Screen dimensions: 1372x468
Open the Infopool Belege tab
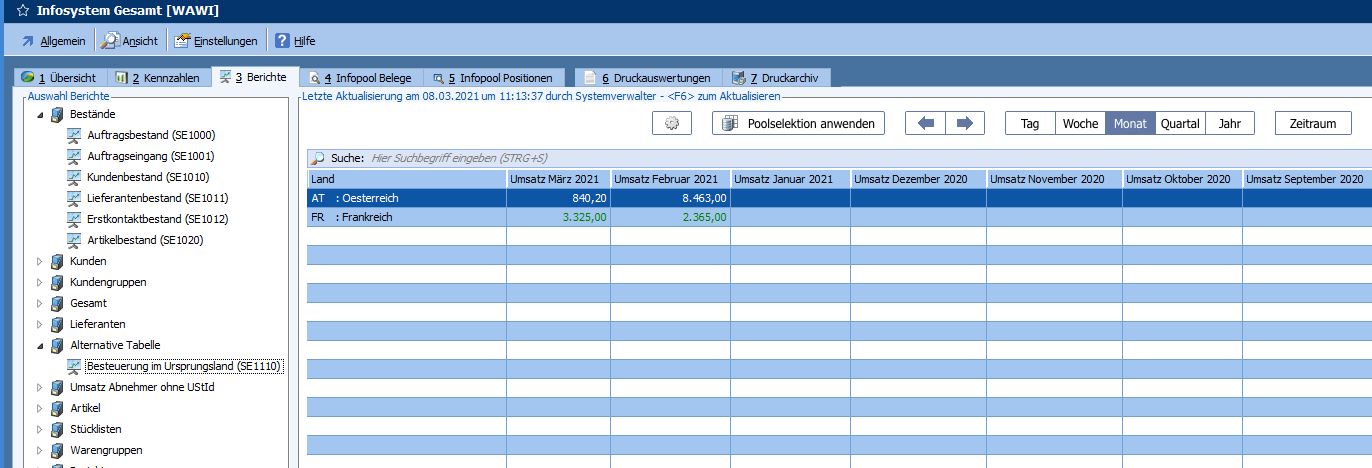point(359,77)
